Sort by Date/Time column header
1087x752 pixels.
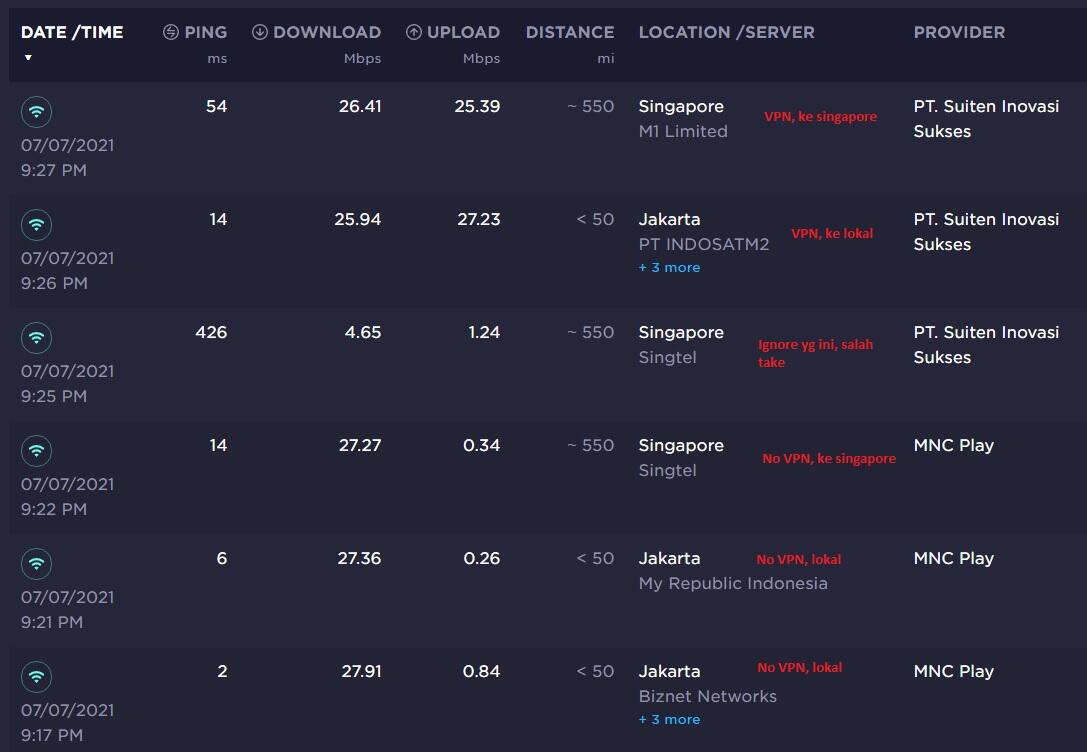[x=72, y=32]
